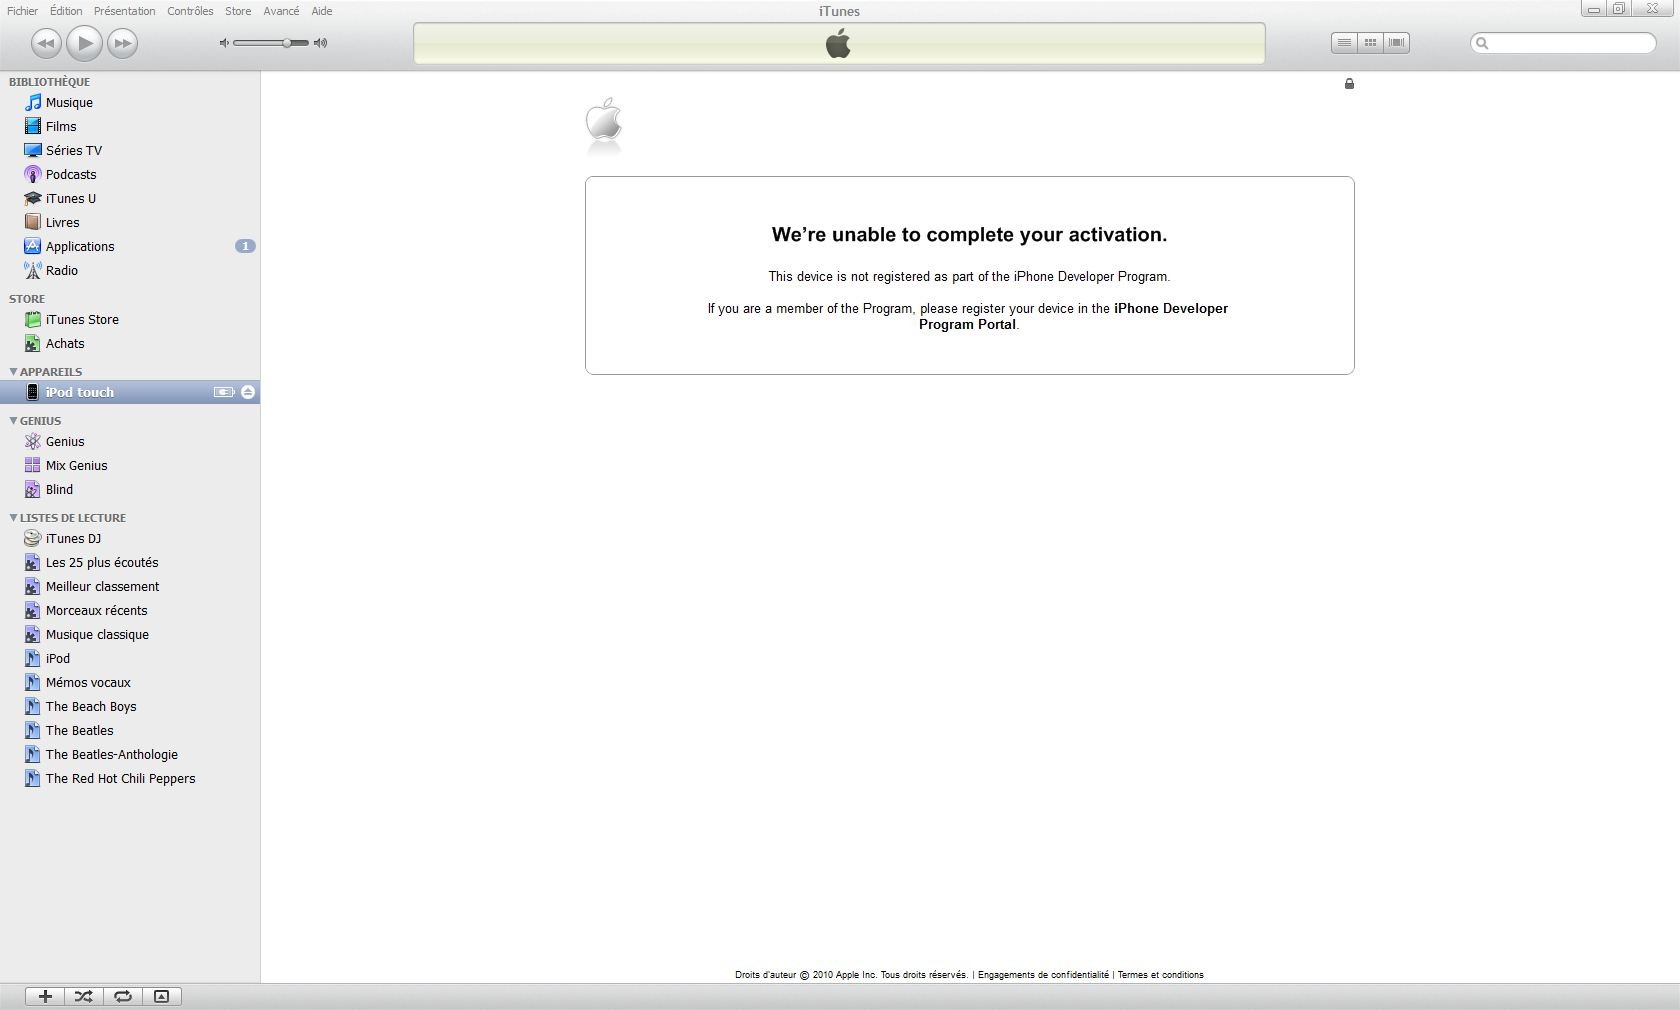Open The Red Hot Chili Peppers playlist
This screenshot has width=1680, height=1010.
pos(130,779)
